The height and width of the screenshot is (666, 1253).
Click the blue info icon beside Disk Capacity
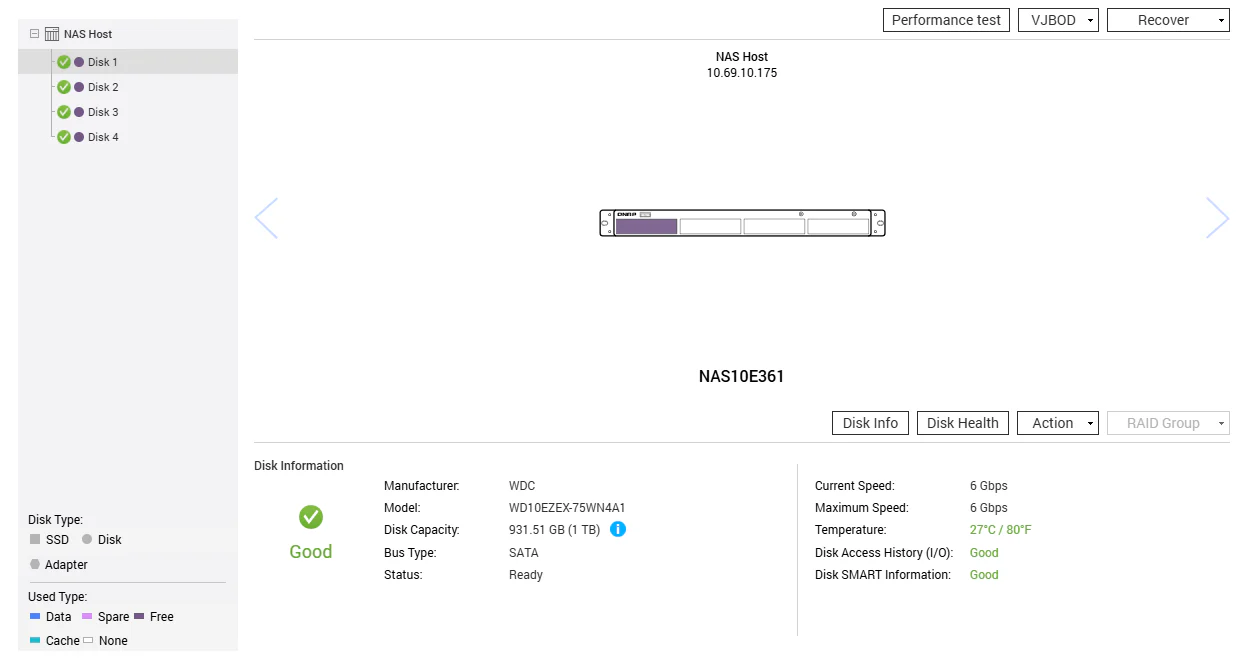(x=618, y=529)
